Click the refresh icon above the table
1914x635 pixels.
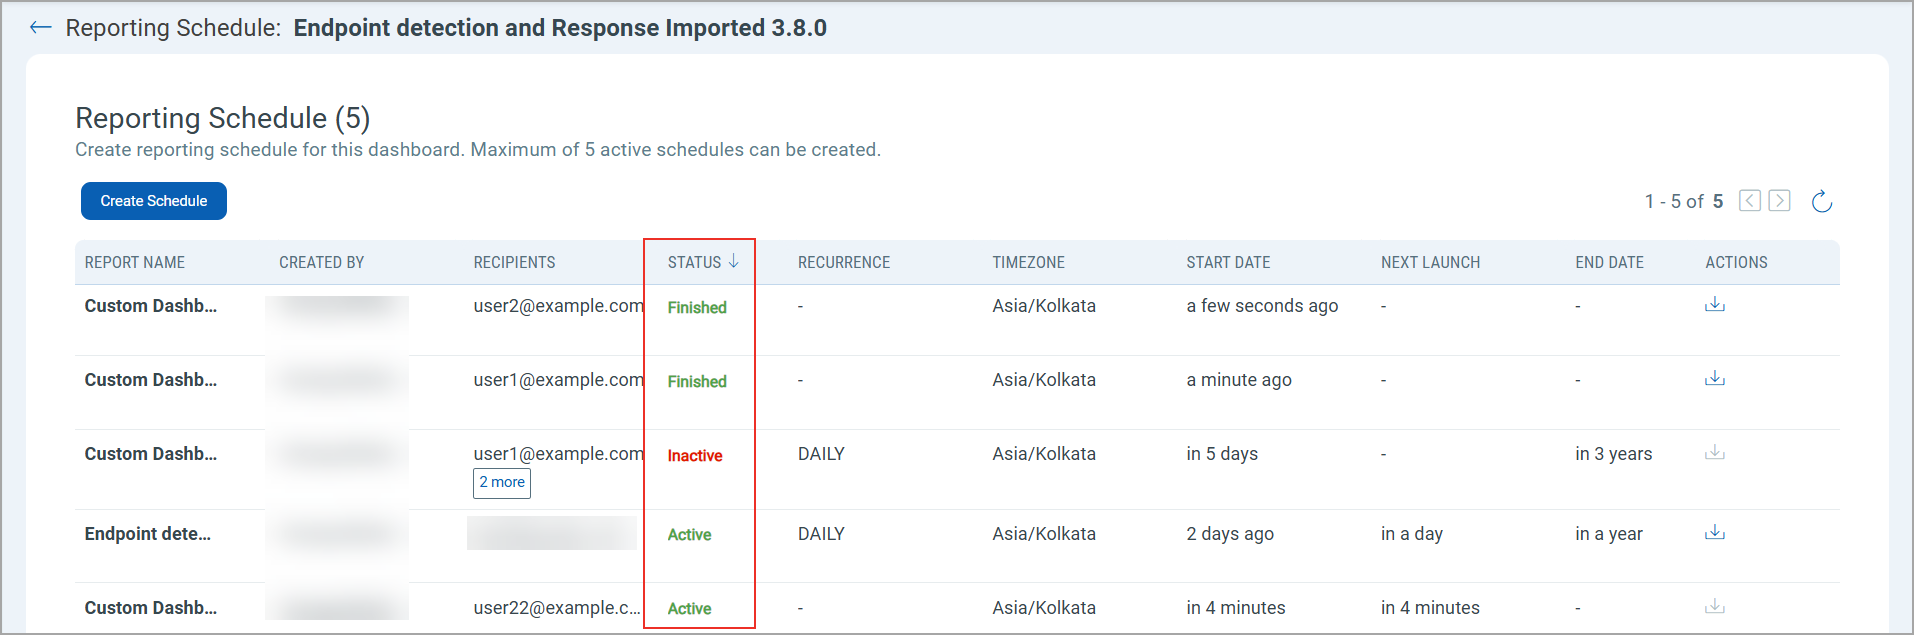click(x=1821, y=201)
